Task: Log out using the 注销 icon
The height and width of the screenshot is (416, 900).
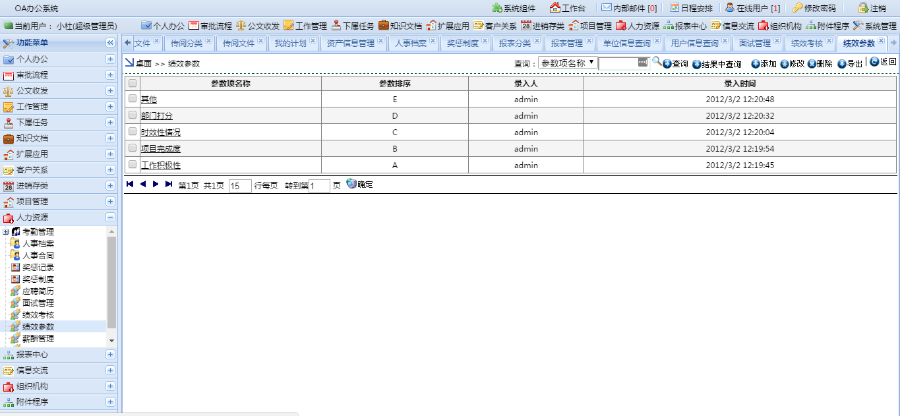Action: [863, 8]
